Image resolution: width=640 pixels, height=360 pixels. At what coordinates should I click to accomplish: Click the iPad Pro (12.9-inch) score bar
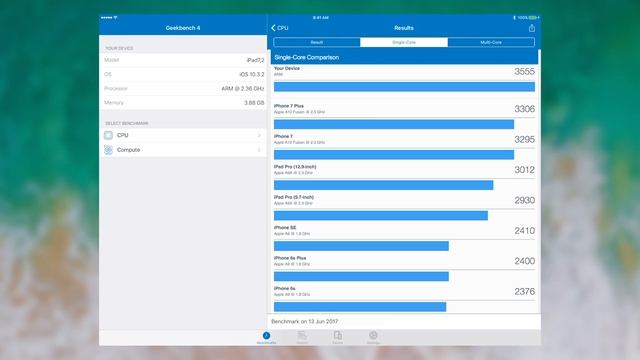[383, 185]
